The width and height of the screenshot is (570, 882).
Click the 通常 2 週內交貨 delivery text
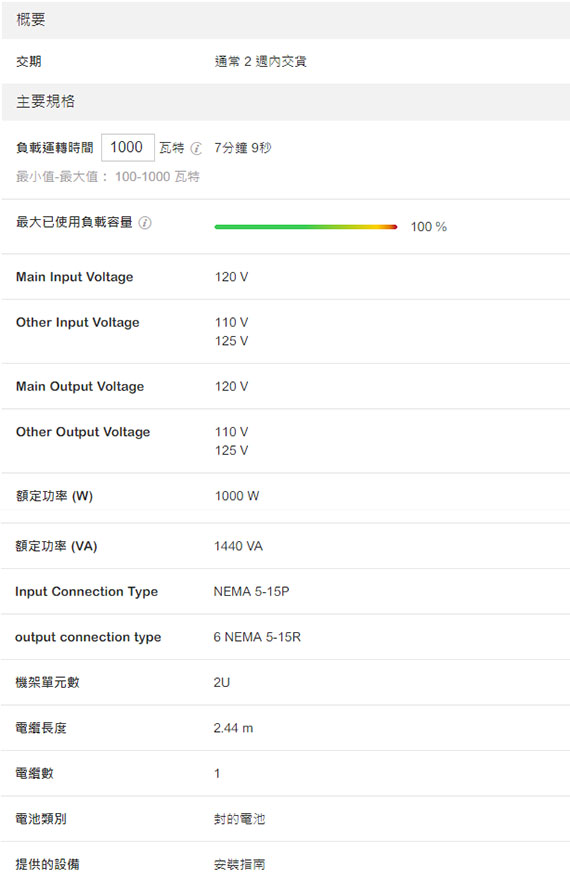click(261, 61)
